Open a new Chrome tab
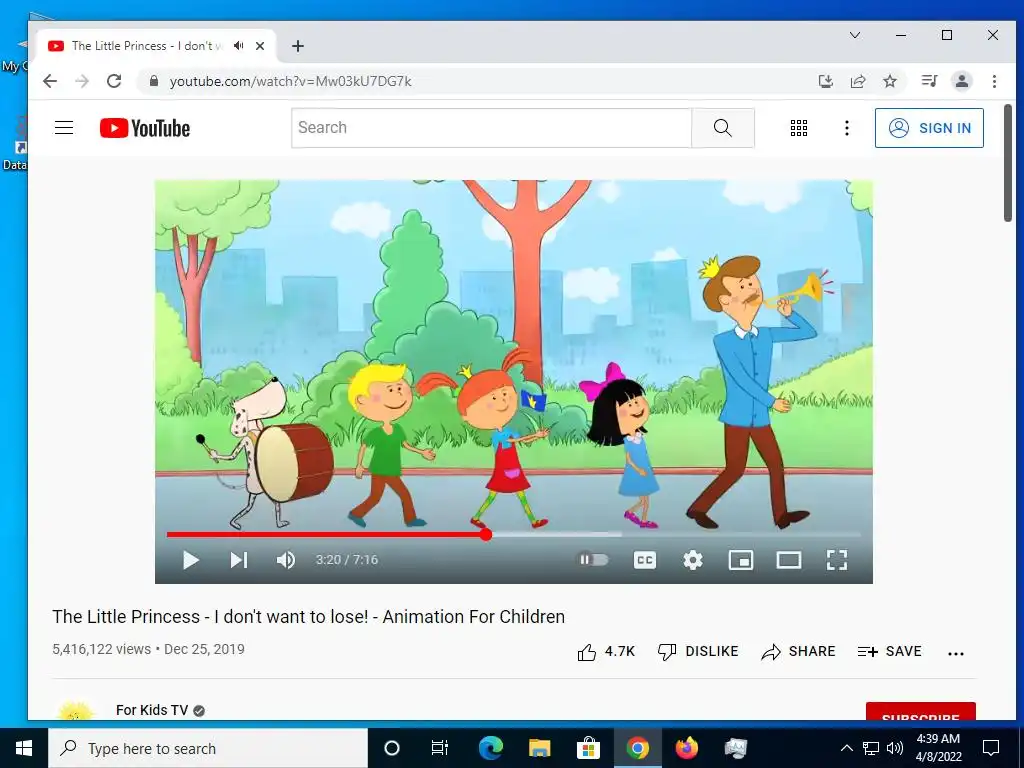1024x768 pixels. (298, 46)
